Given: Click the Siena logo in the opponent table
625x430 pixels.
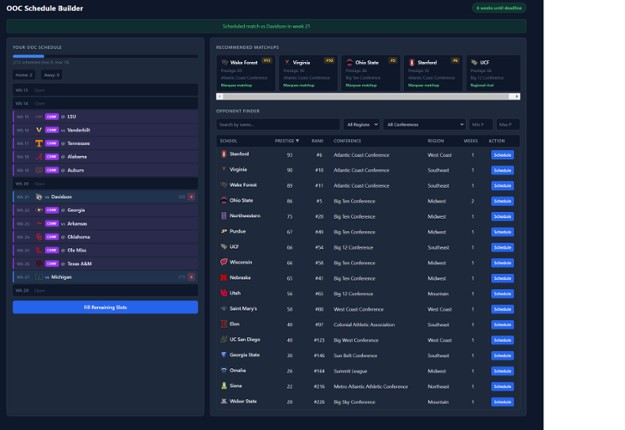Looking at the screenshot, I should [x=224, y=386].
